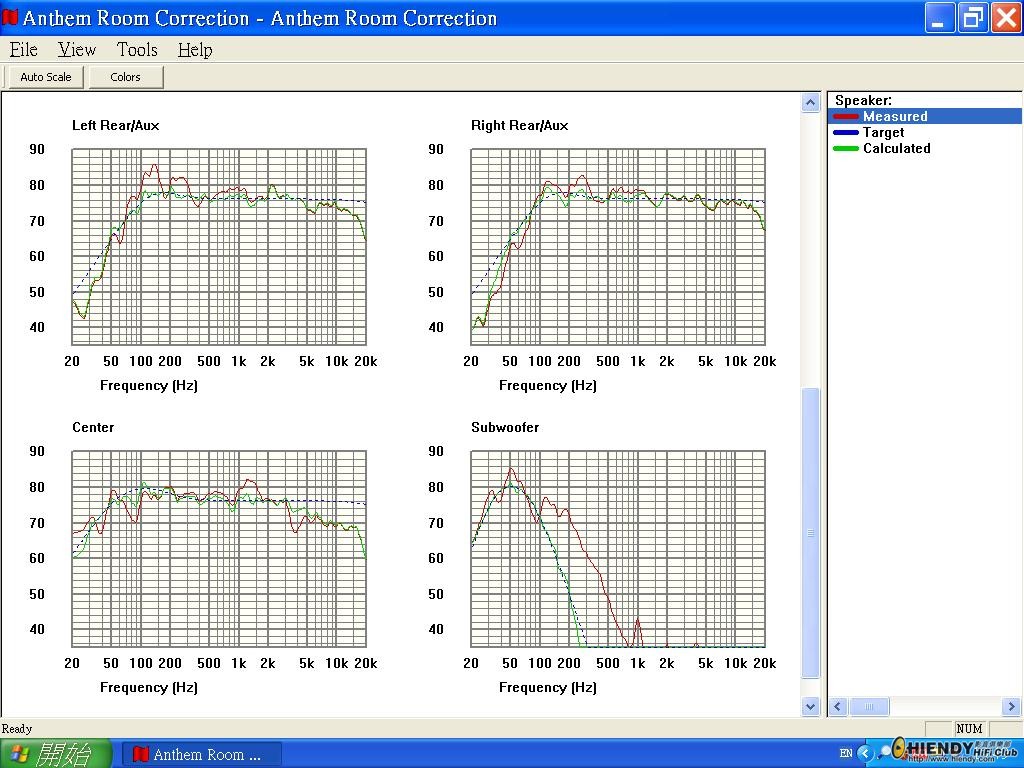Click the Left Rear/Aux frequency response plot
Viewport: 1024px width, 768px height.
pyautogui.click(x=219, y=246)
